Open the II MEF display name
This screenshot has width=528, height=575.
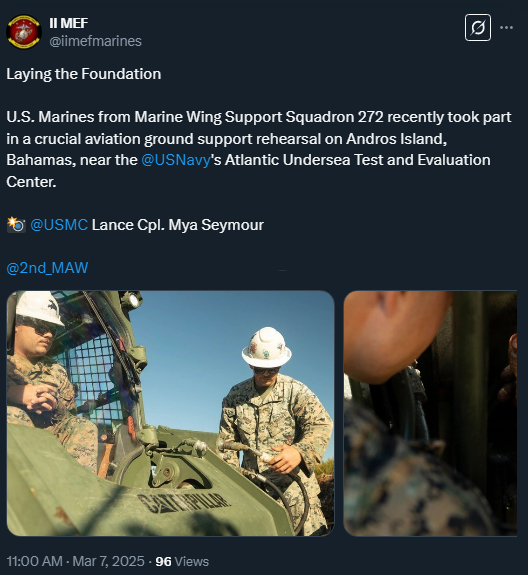coord(69,23)
